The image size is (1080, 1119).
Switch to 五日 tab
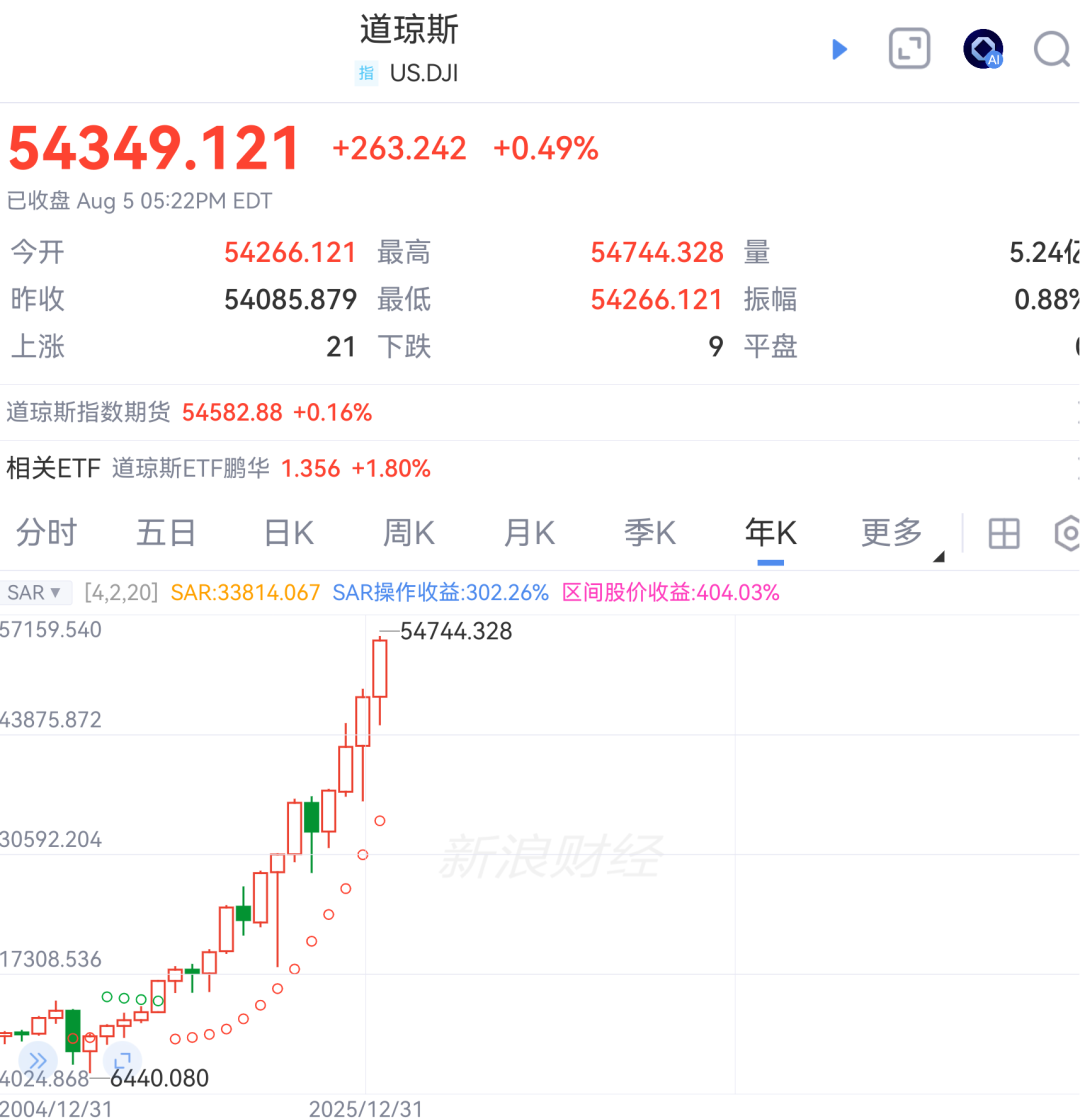pos(166,533)
